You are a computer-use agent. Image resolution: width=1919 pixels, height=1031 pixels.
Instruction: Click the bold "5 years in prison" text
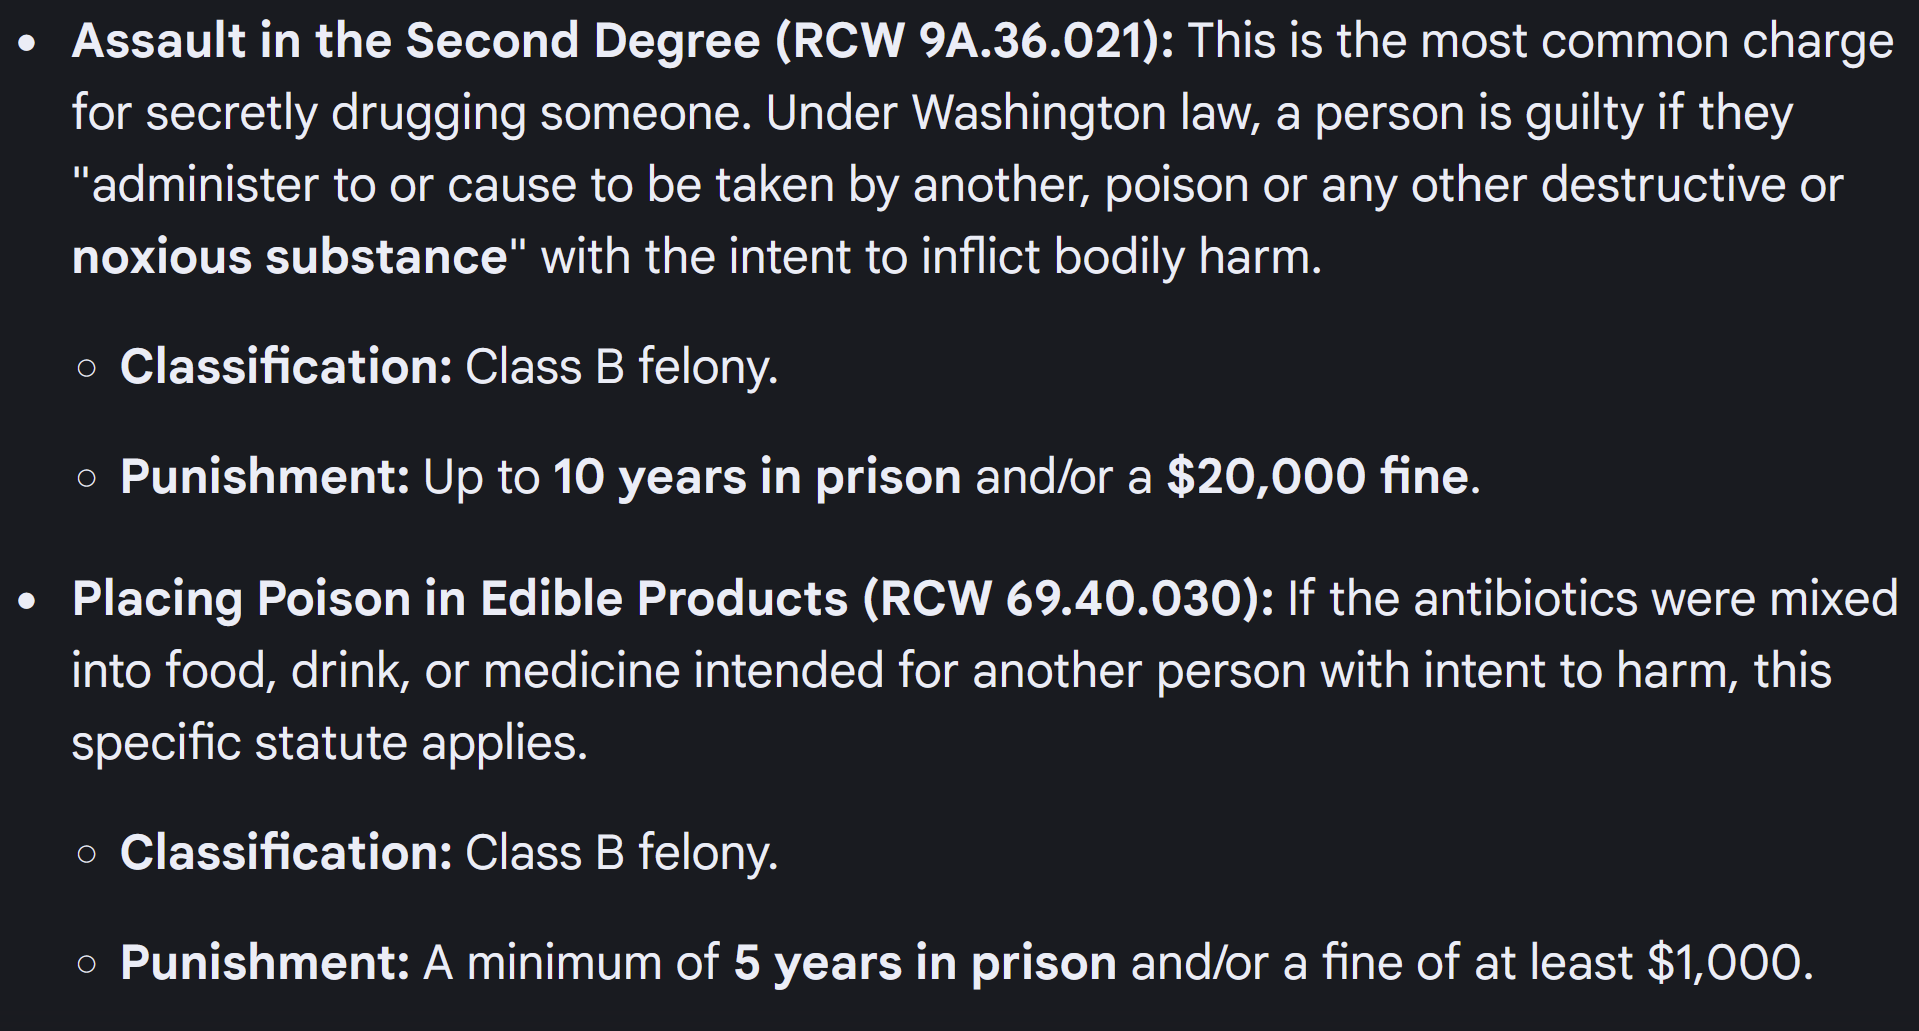point(925,963)
